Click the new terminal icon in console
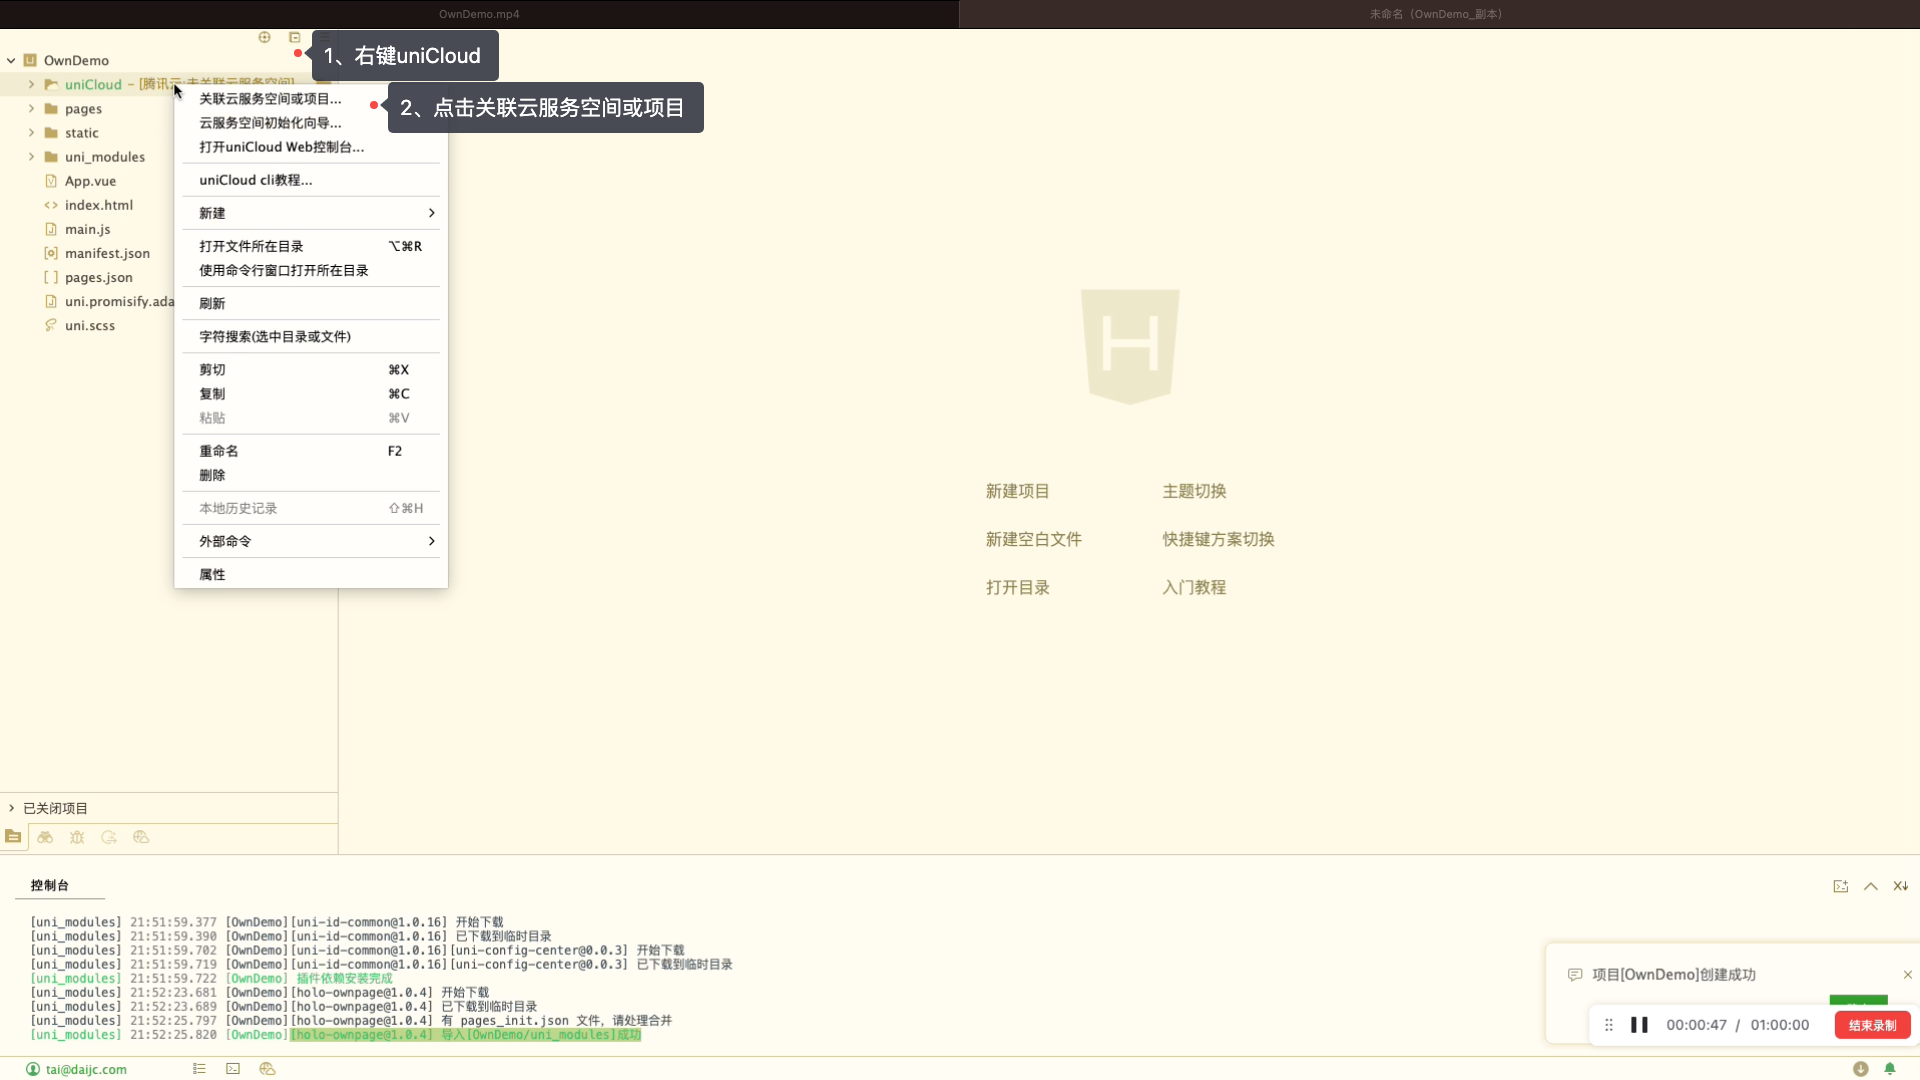This screenshot has height=1080, width=1920. coord(1840,886)
